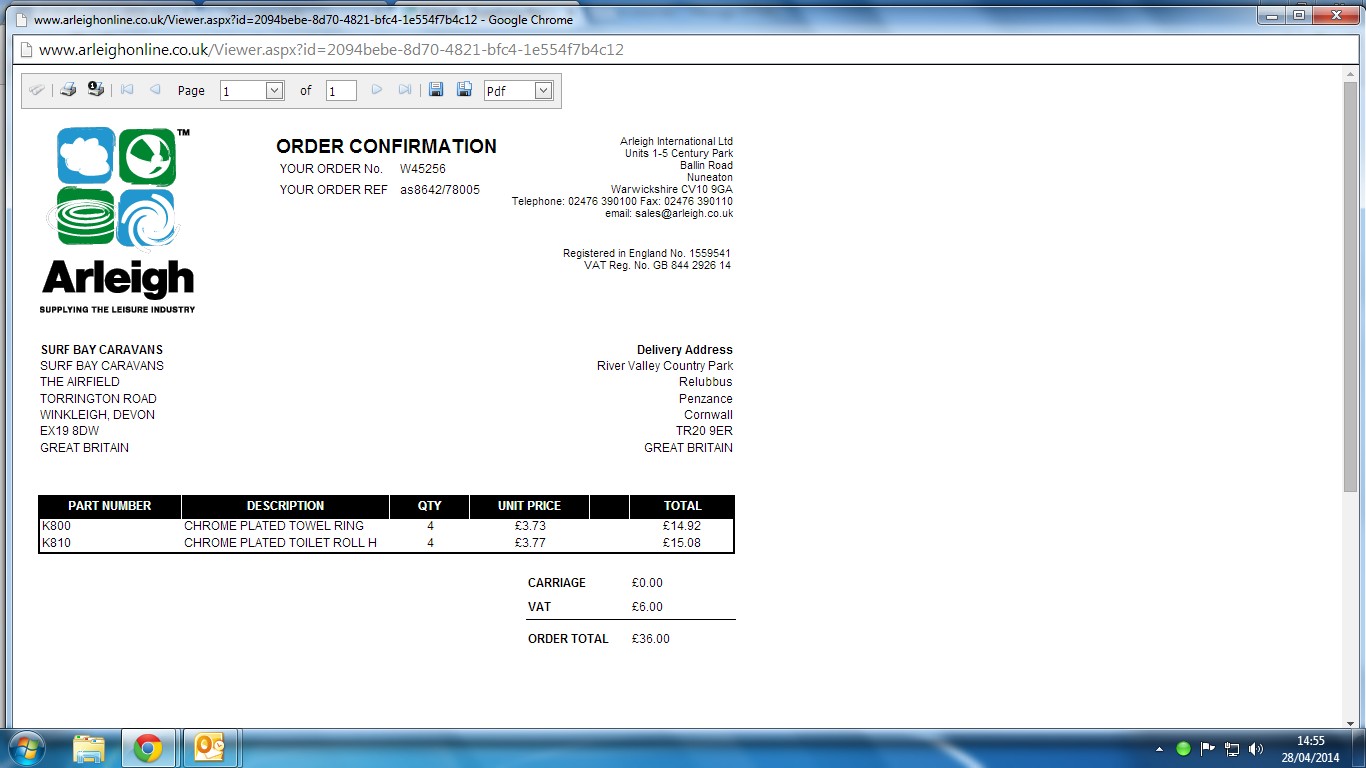Click the save-and-open double disk icon

464,90
